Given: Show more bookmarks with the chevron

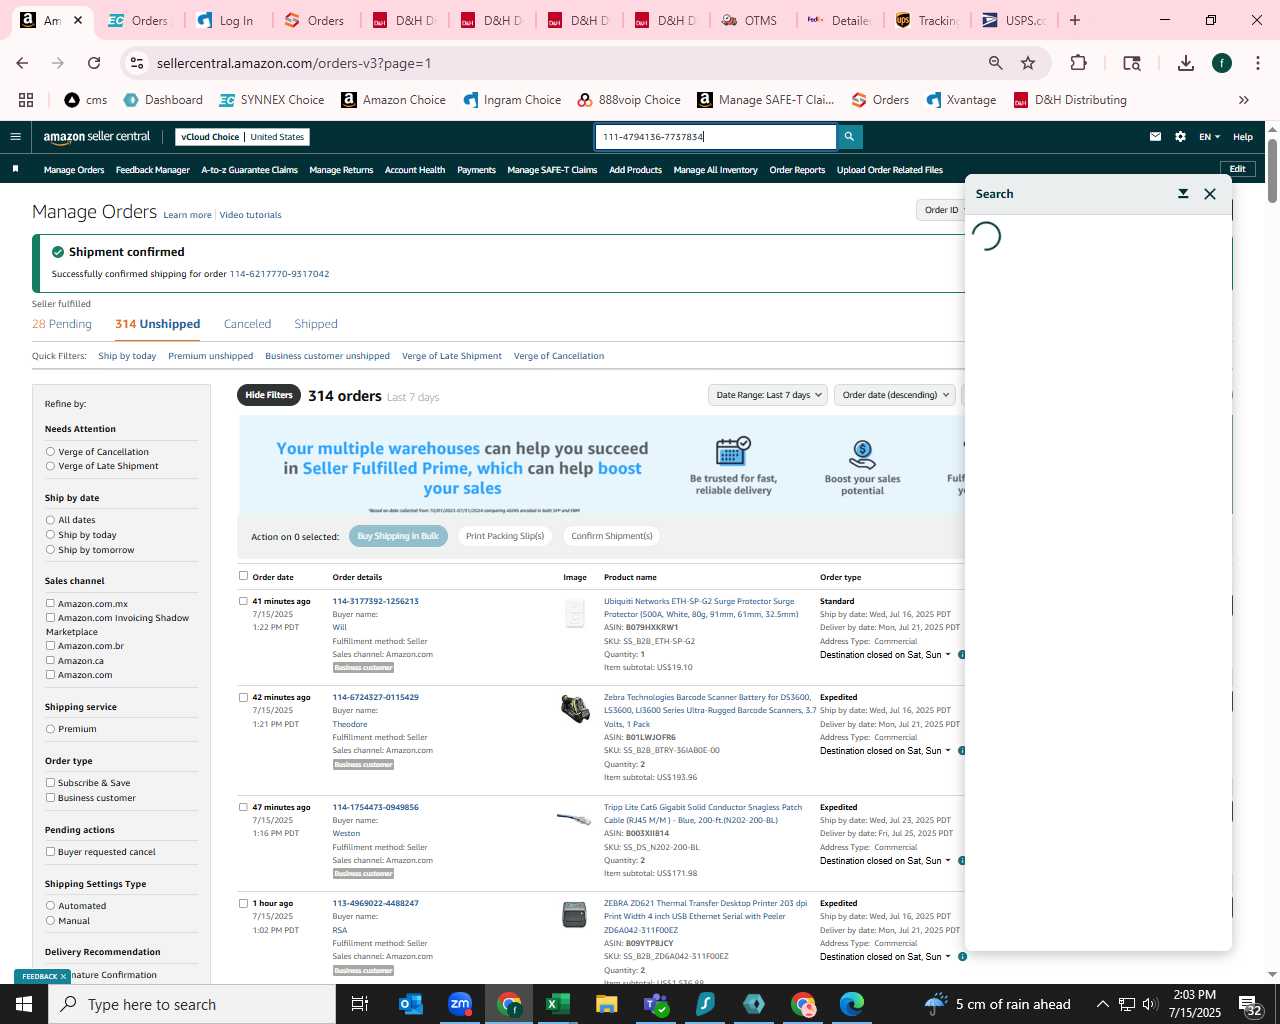Looking at the screenshot, I should pos(1244,100).
